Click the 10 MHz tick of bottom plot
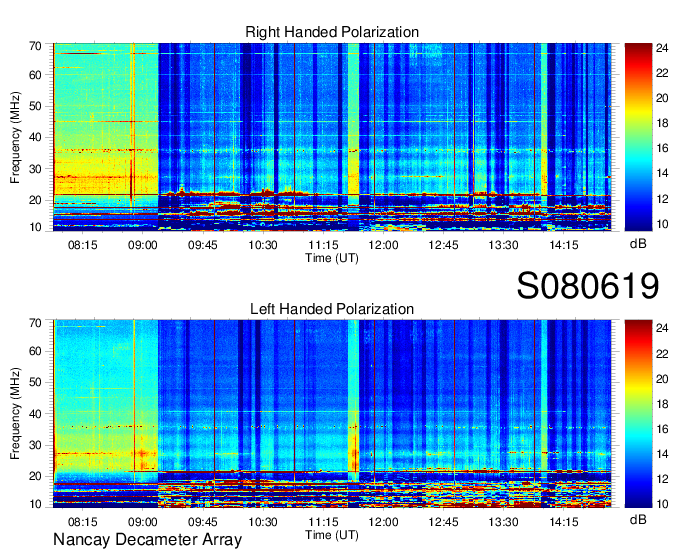The image size is (680, 552). 35,504
